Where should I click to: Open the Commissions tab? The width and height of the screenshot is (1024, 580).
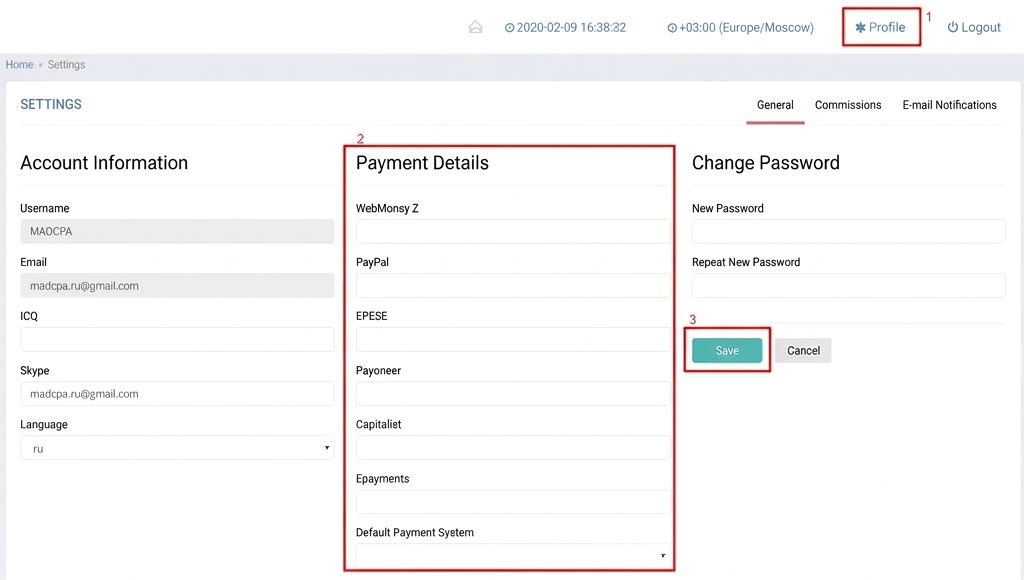tap(848, 105)
